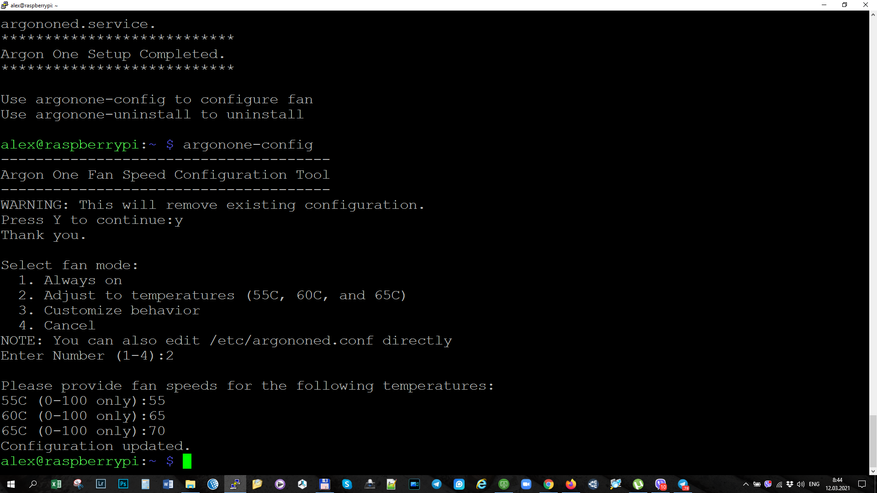Click '1. Always on' option text
Screen dimensions: 877x493
coord(70,280)
